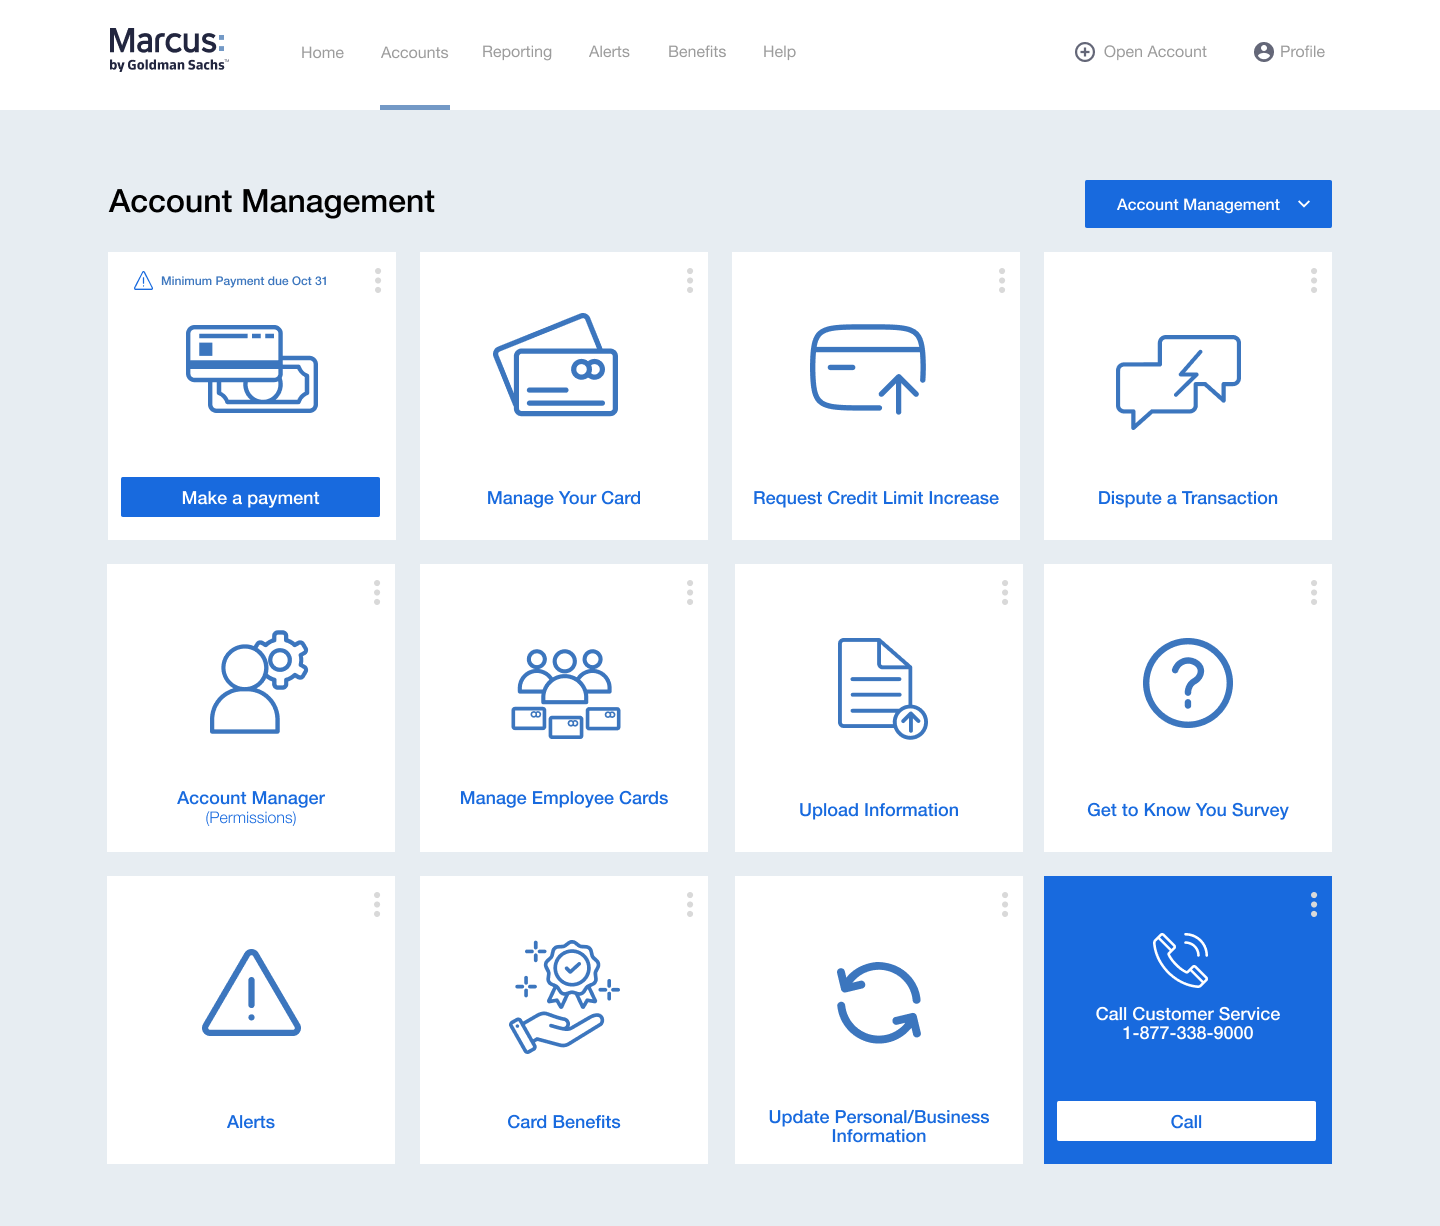Open the Alerts card three-dot menu
Screen dimensions: 1440x1226
coord(377,905)
